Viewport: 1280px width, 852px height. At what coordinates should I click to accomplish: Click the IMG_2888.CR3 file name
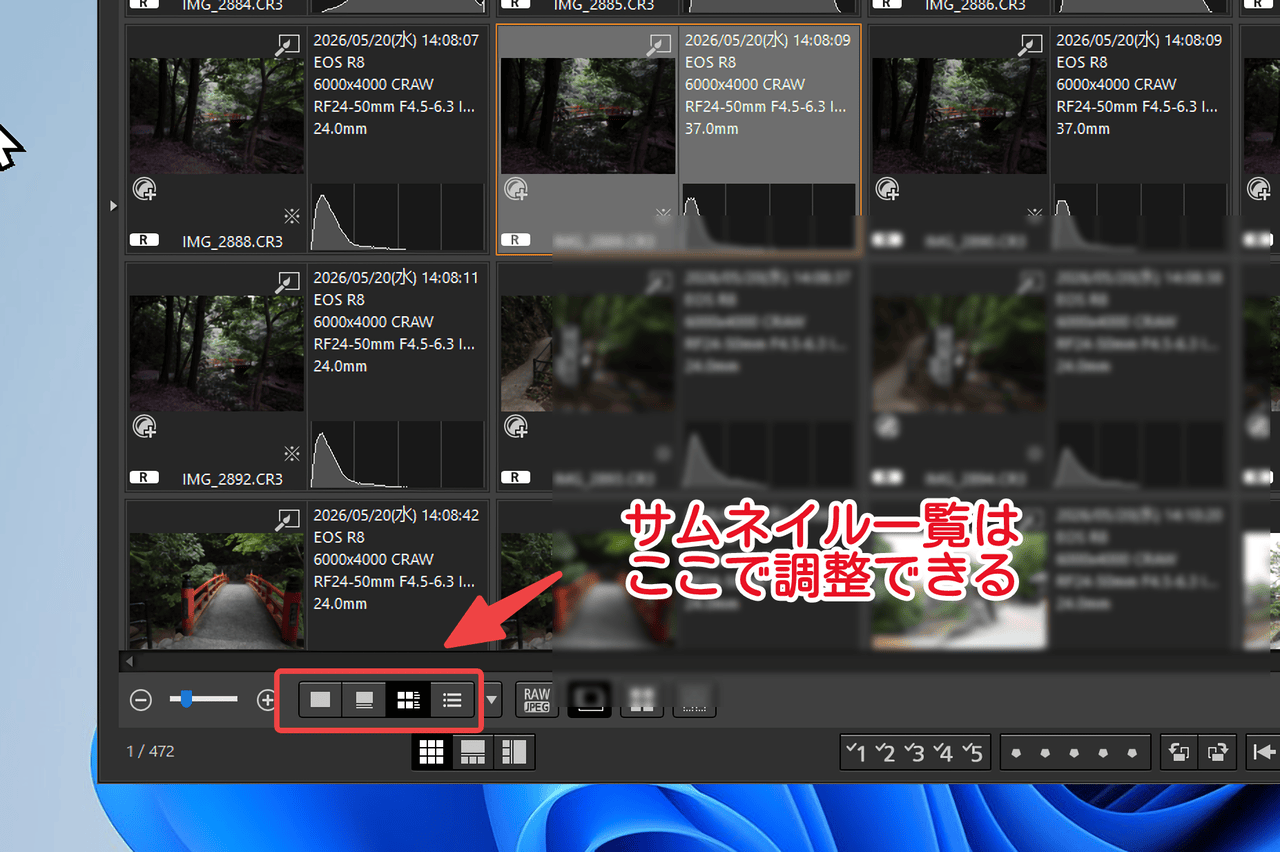click(x=233, y=241)
